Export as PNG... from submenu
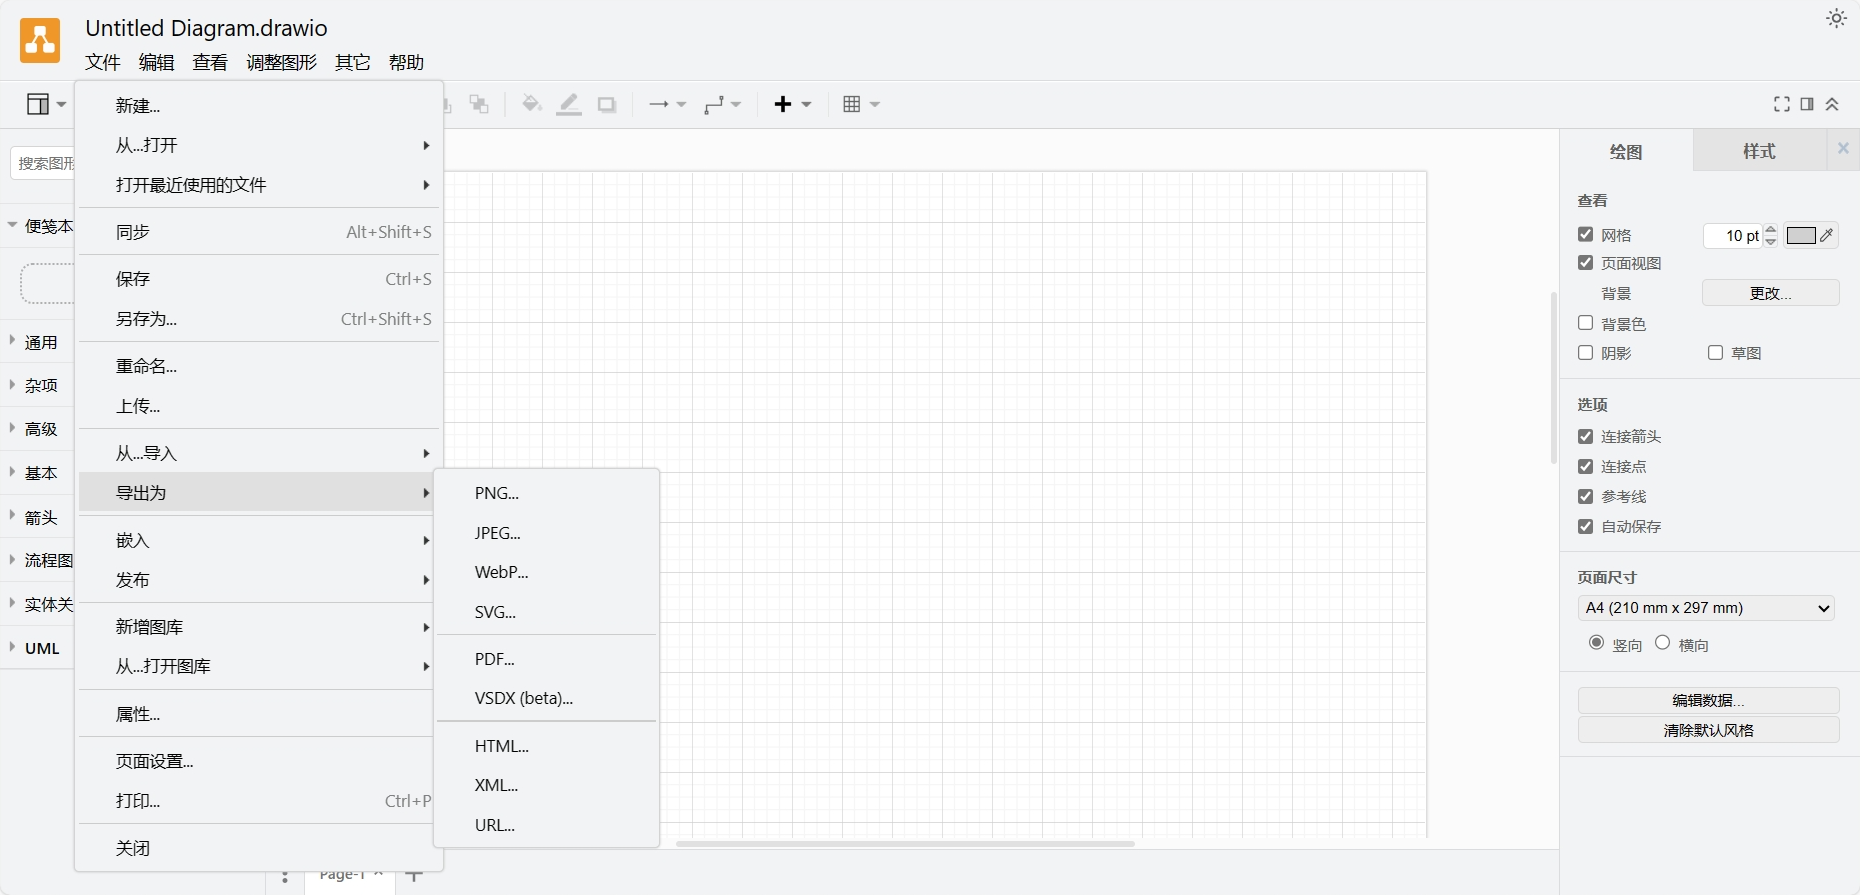1860x895 pixels. pos(547,493)
